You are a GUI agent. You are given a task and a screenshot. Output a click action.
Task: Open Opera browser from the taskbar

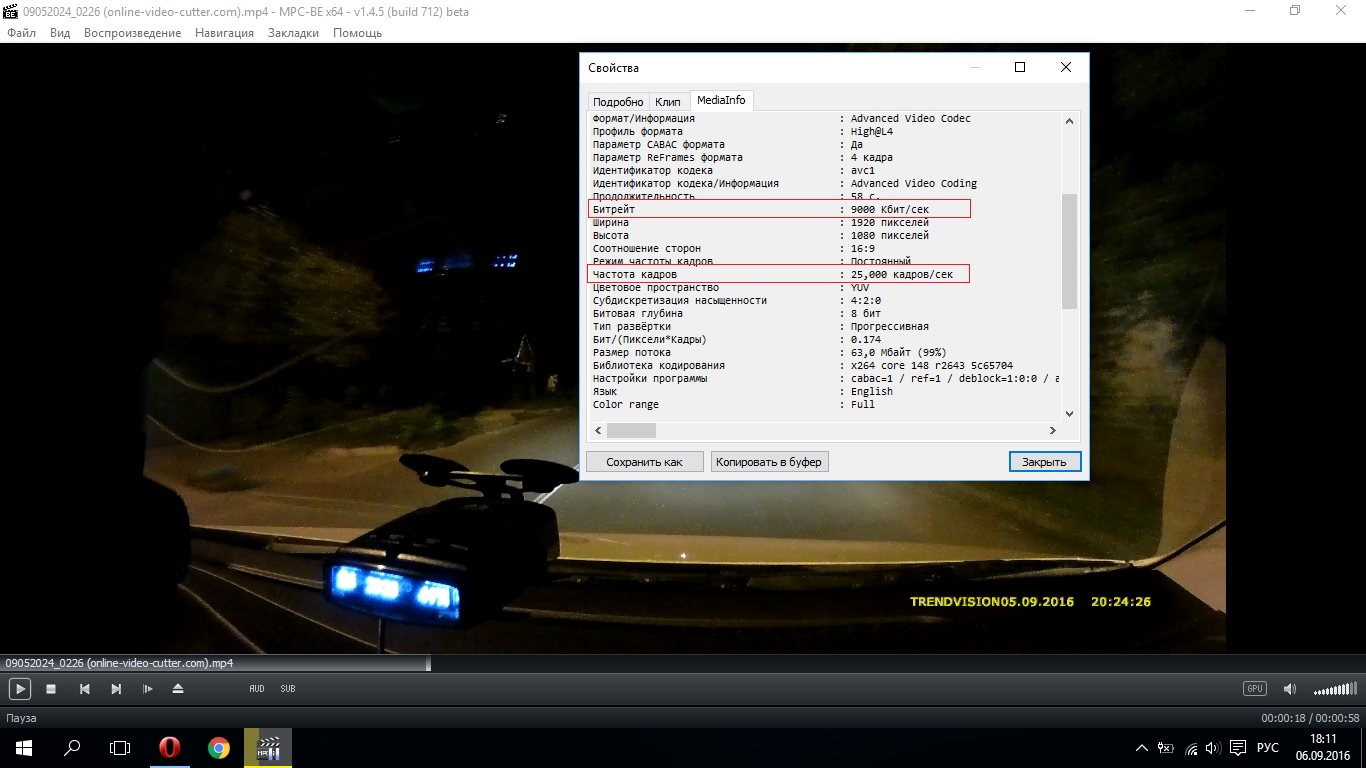tap(170, 748)
